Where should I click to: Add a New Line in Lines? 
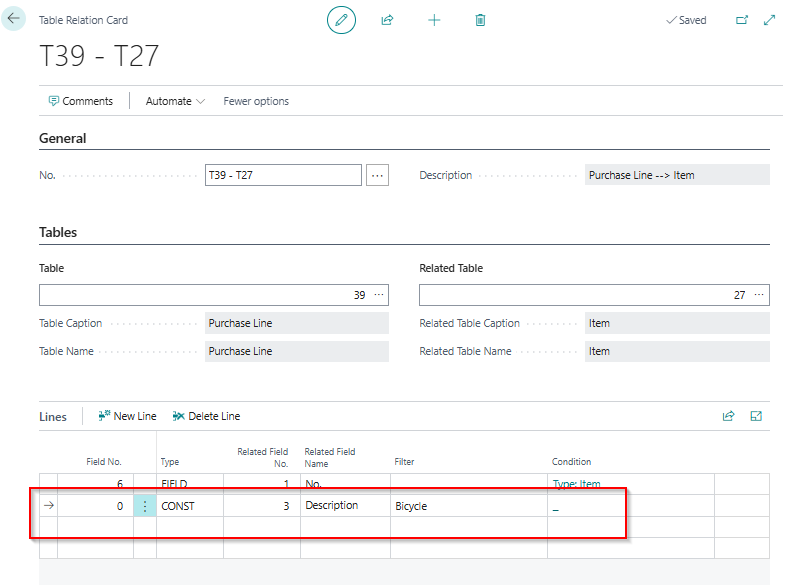128,416
